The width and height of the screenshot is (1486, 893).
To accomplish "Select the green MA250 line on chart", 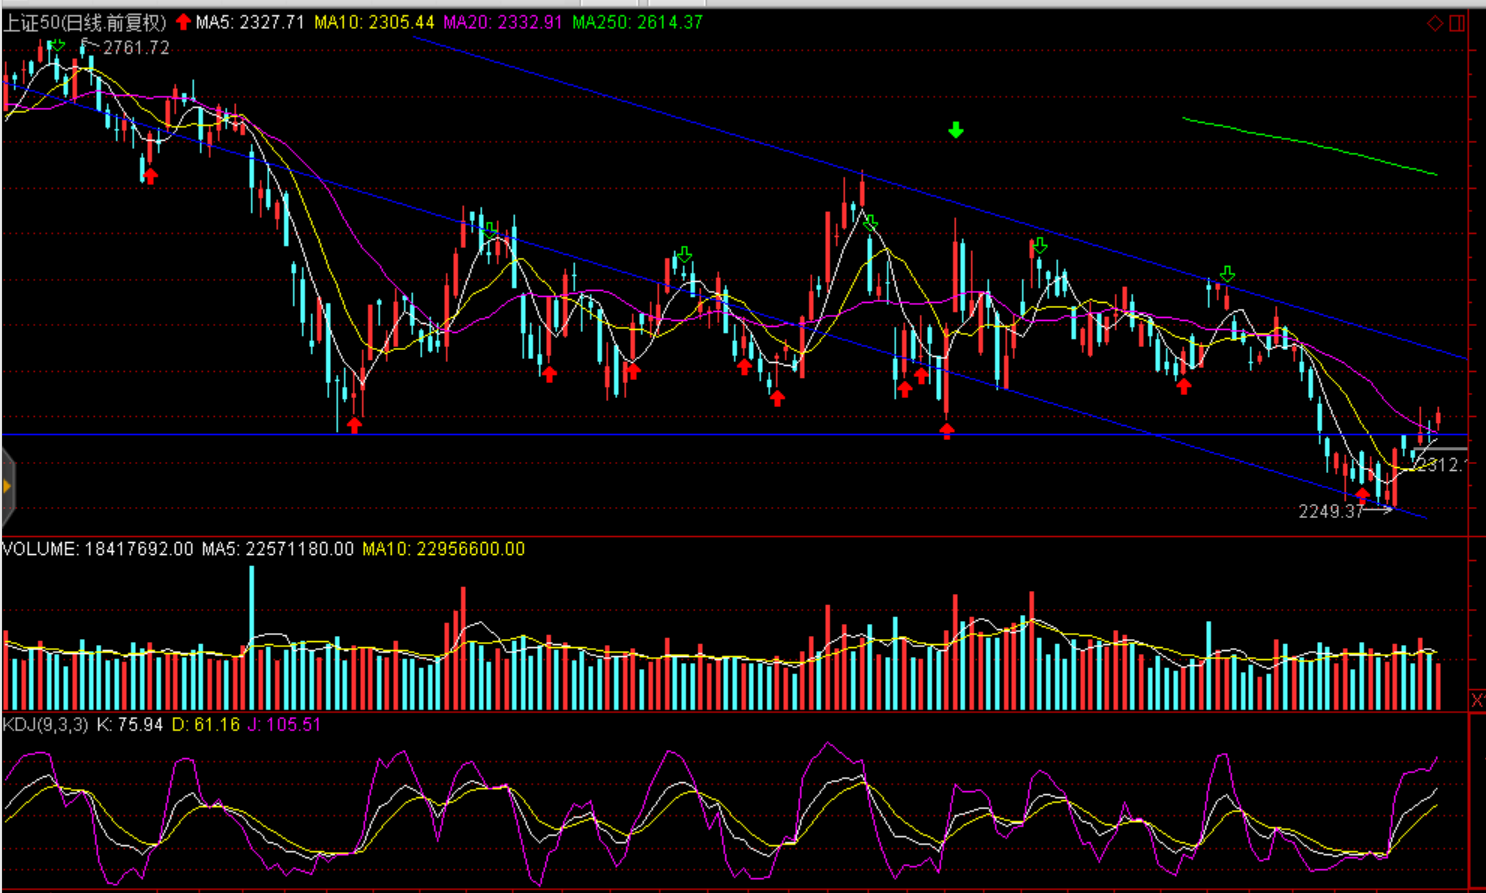I will tap(1310, 145).
